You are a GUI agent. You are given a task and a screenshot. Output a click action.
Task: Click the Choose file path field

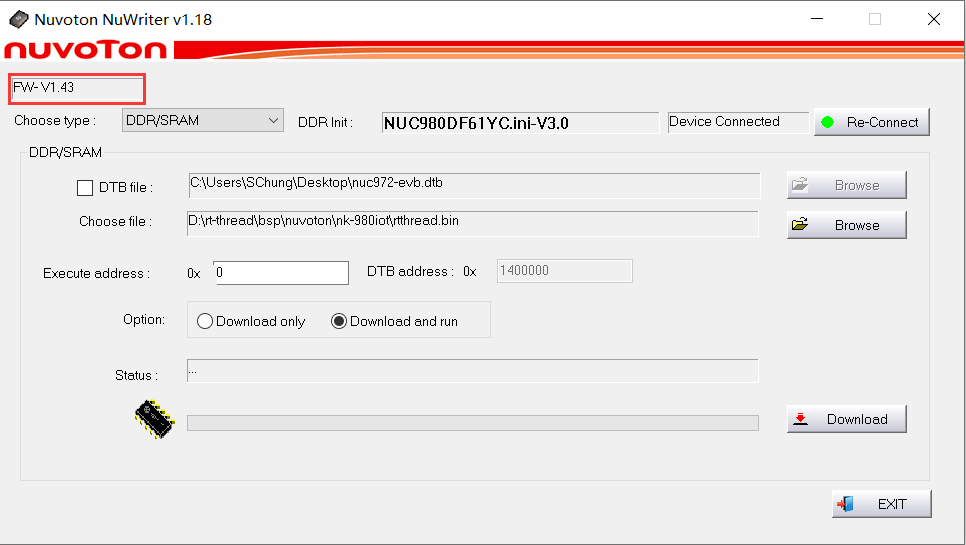(x=473, y=224)
